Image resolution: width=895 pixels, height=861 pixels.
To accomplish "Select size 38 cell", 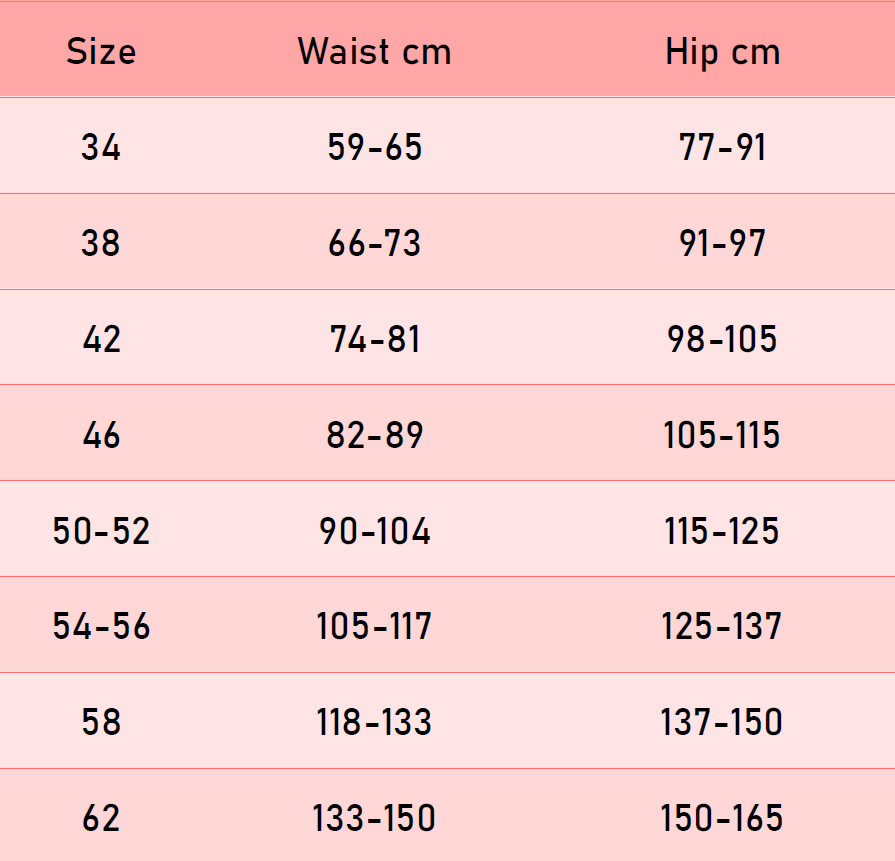I will click(x=101, y=243).
